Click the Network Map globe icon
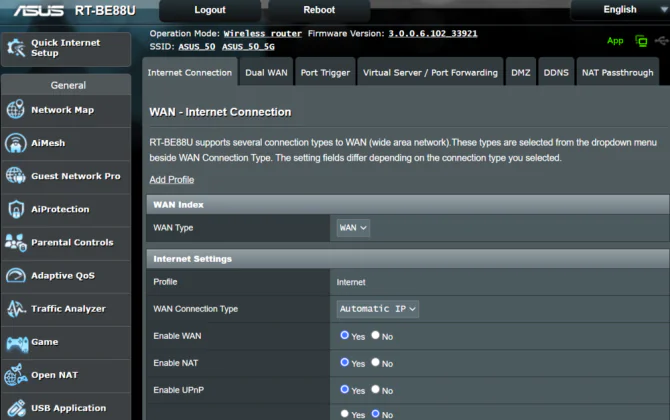670x420 pixels. [15, 109]
